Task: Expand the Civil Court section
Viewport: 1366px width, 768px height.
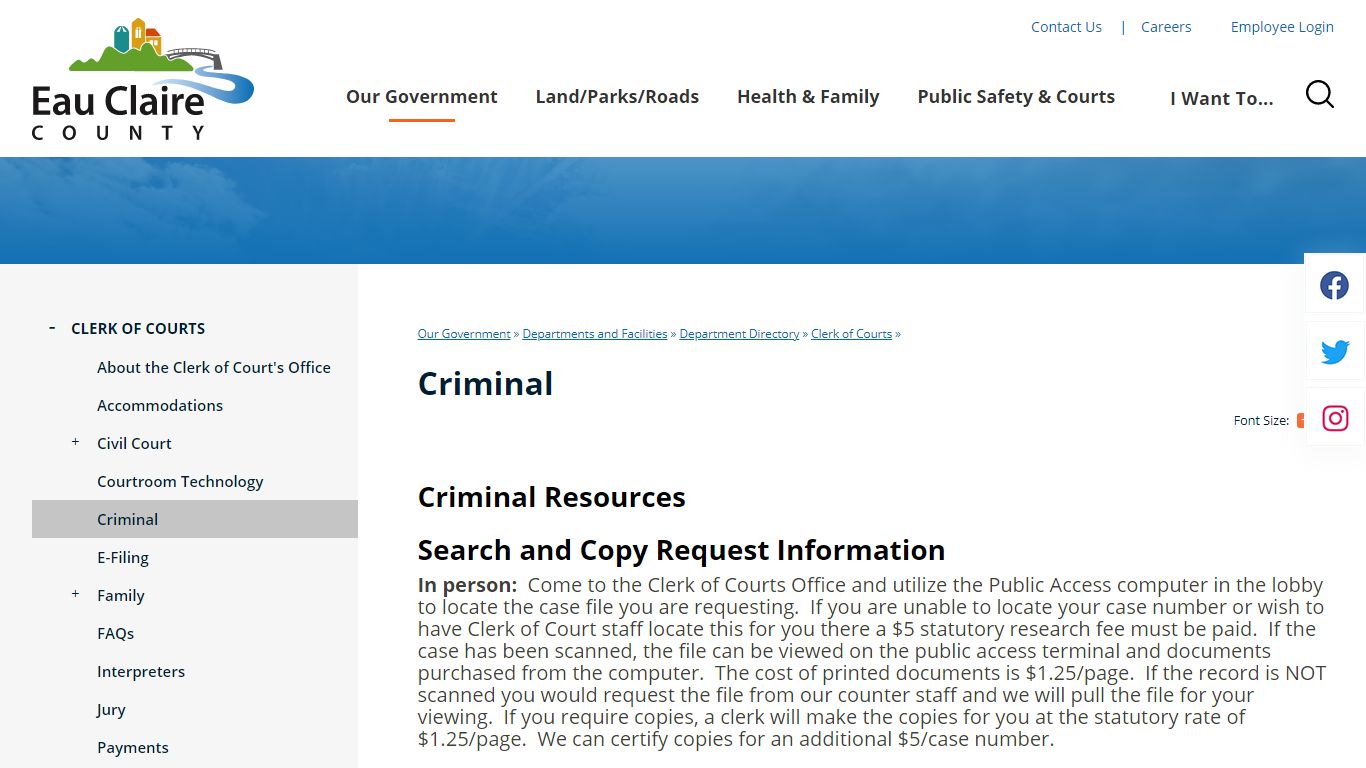Action: tap(74, 441)
